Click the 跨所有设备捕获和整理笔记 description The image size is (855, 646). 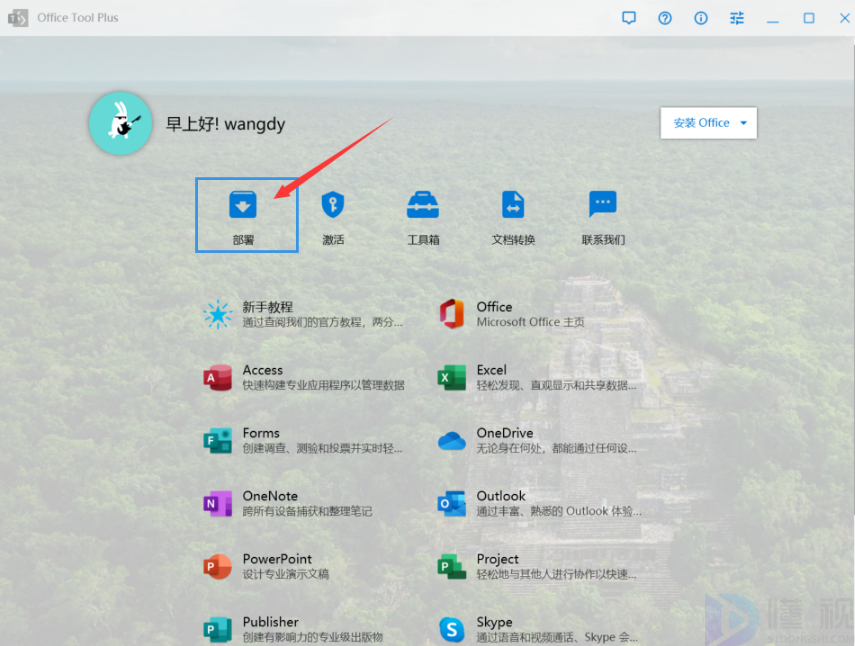pyautogui.click(x=308, y=511)
